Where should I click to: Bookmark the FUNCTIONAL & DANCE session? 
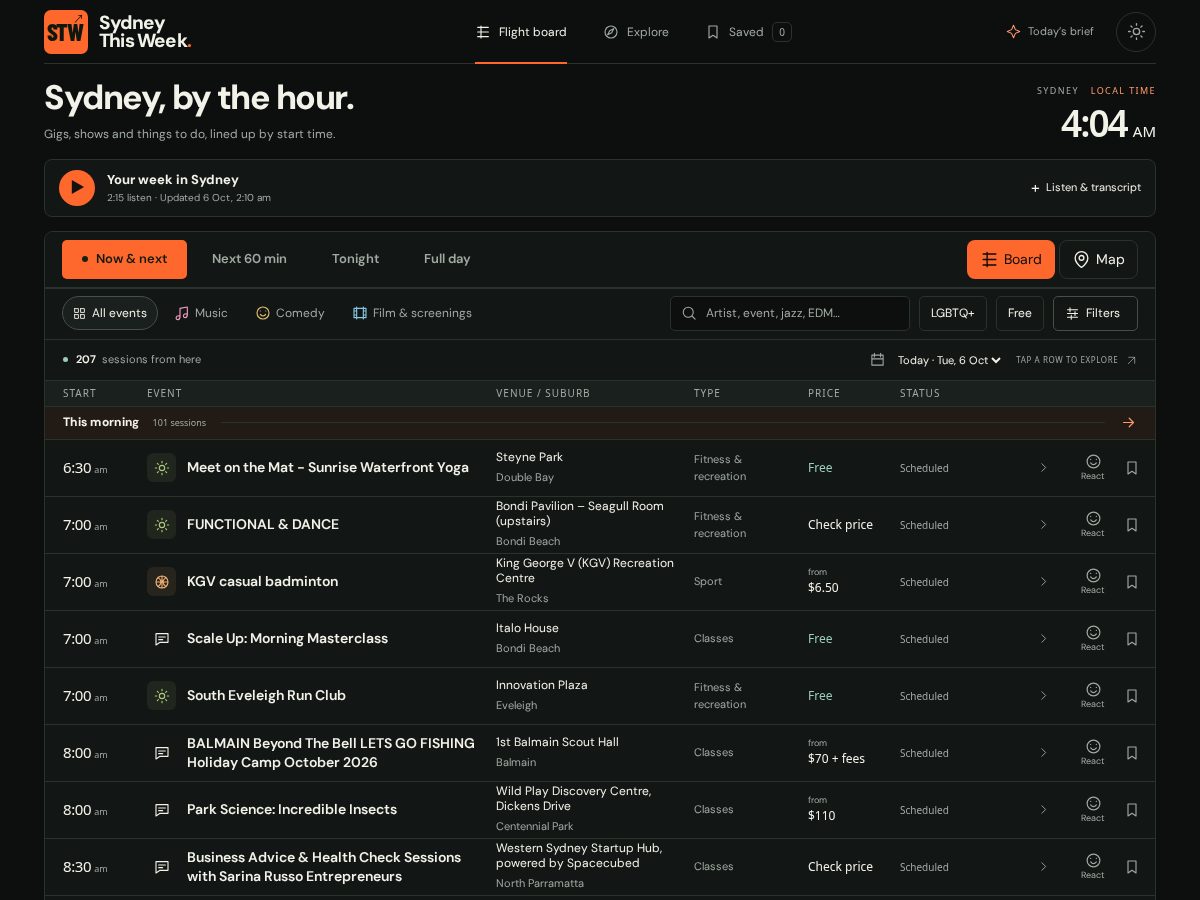[x=1132, y=525]
